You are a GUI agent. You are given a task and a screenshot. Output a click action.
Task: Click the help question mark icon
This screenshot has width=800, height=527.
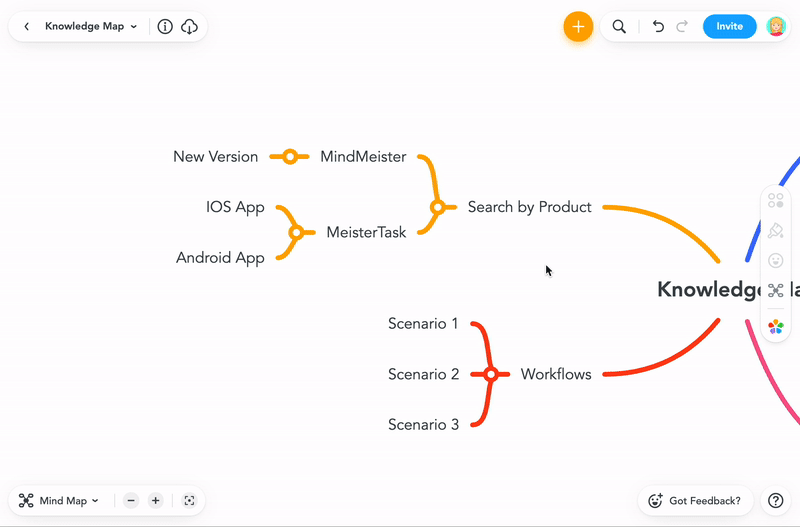775,501
